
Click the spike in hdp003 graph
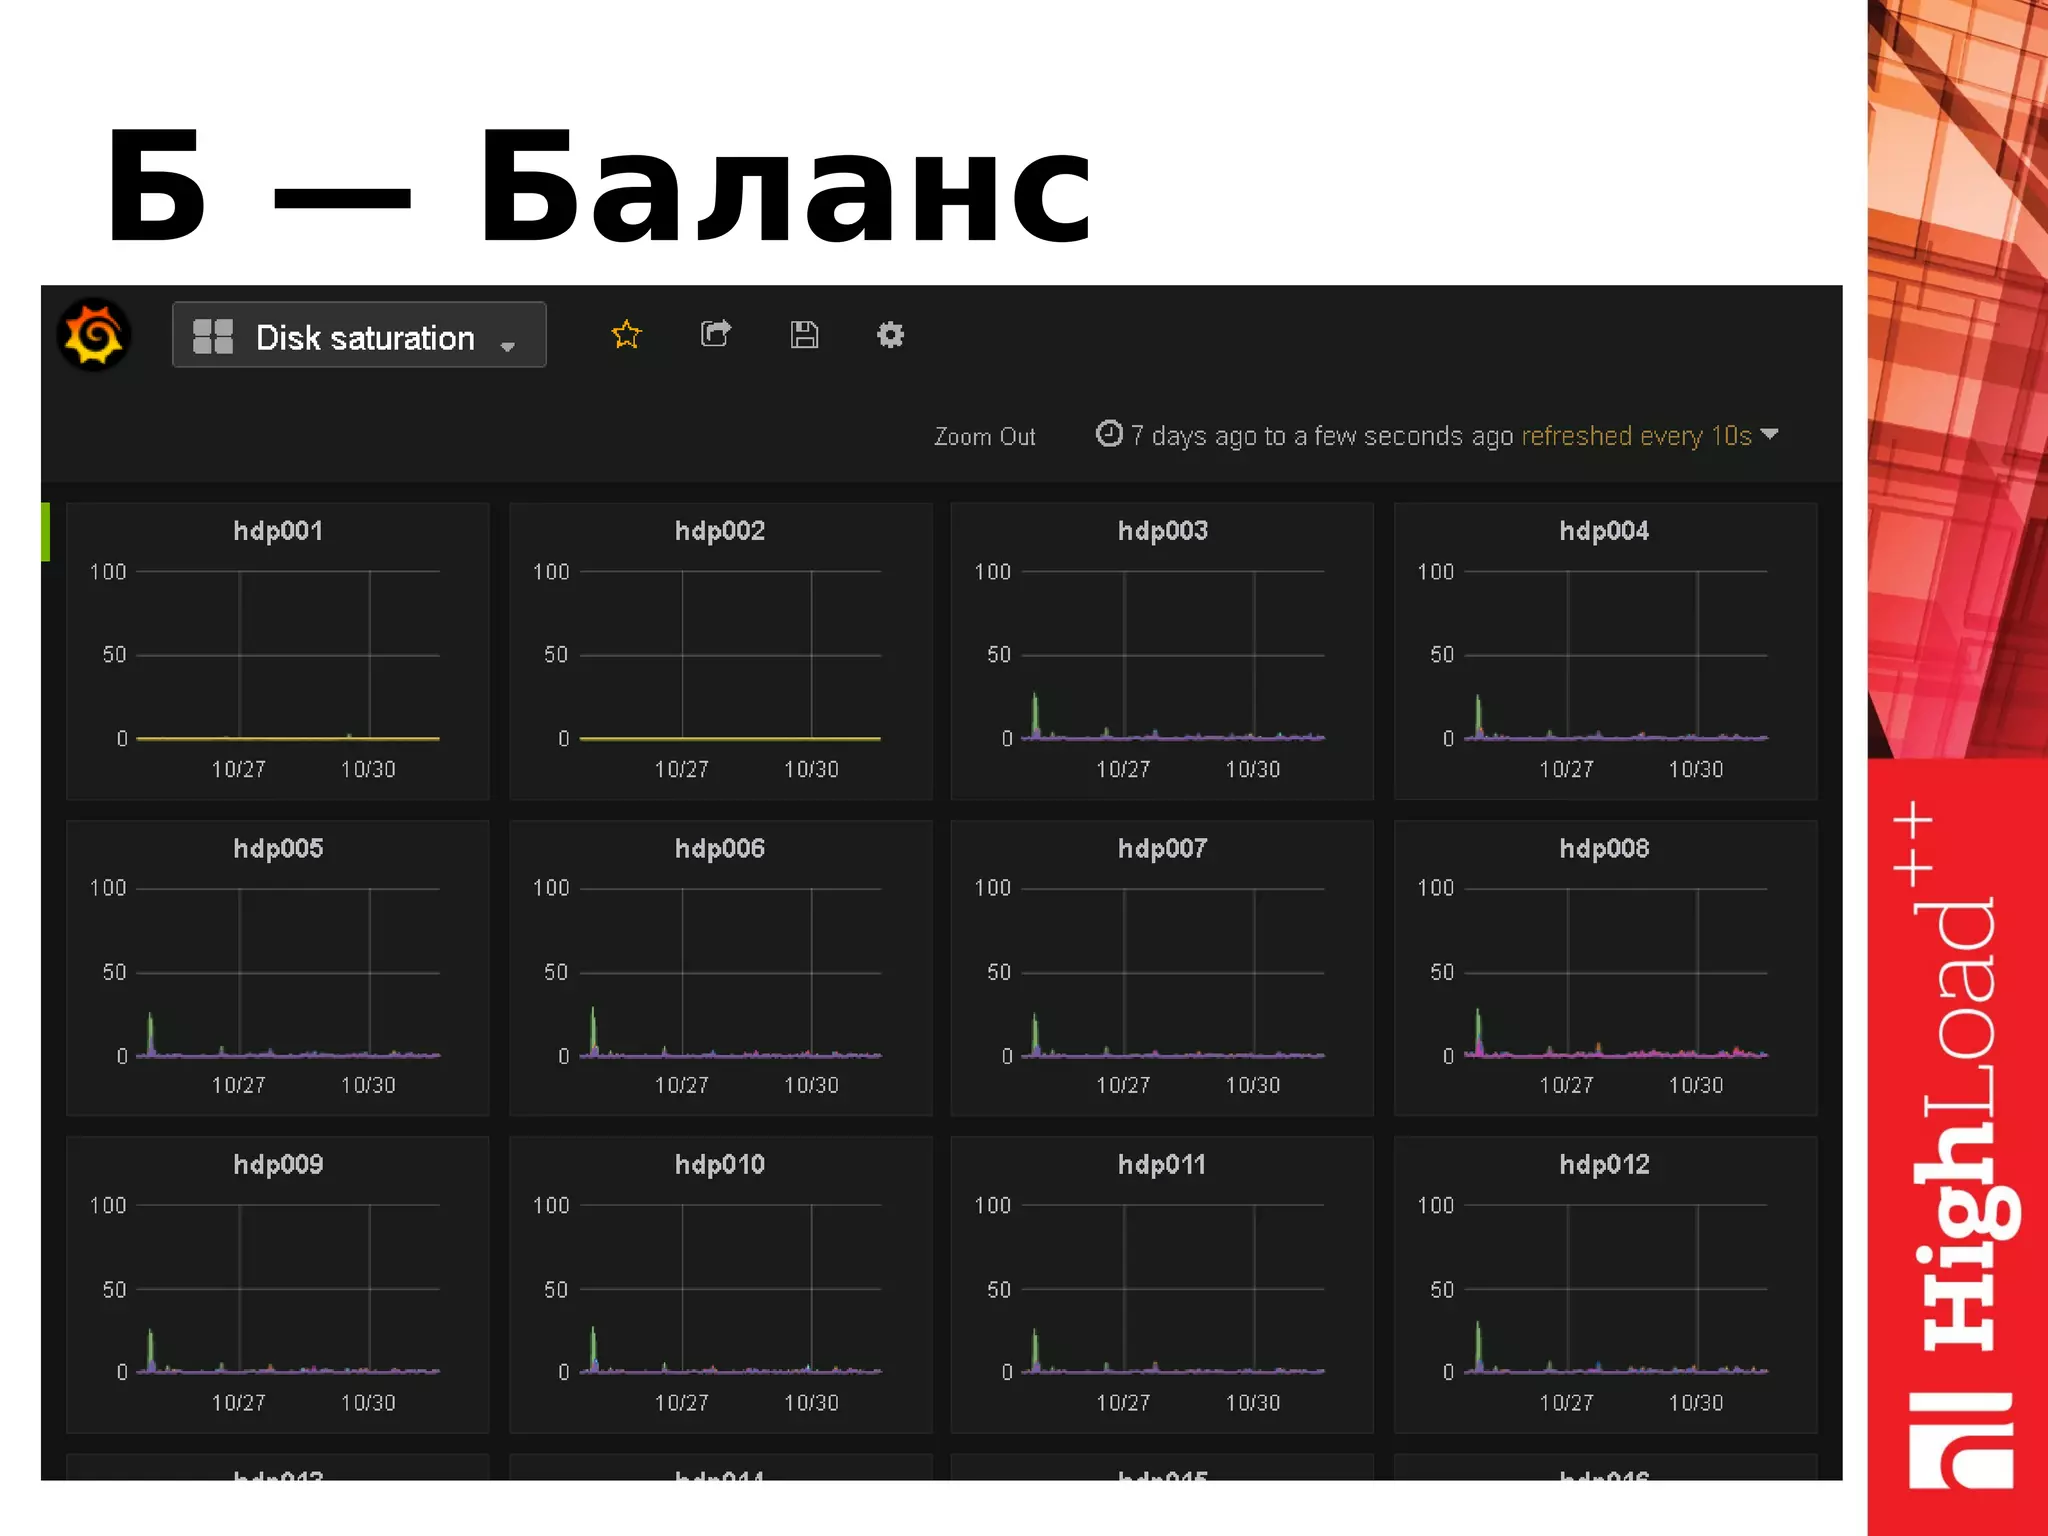[1036, 715]
